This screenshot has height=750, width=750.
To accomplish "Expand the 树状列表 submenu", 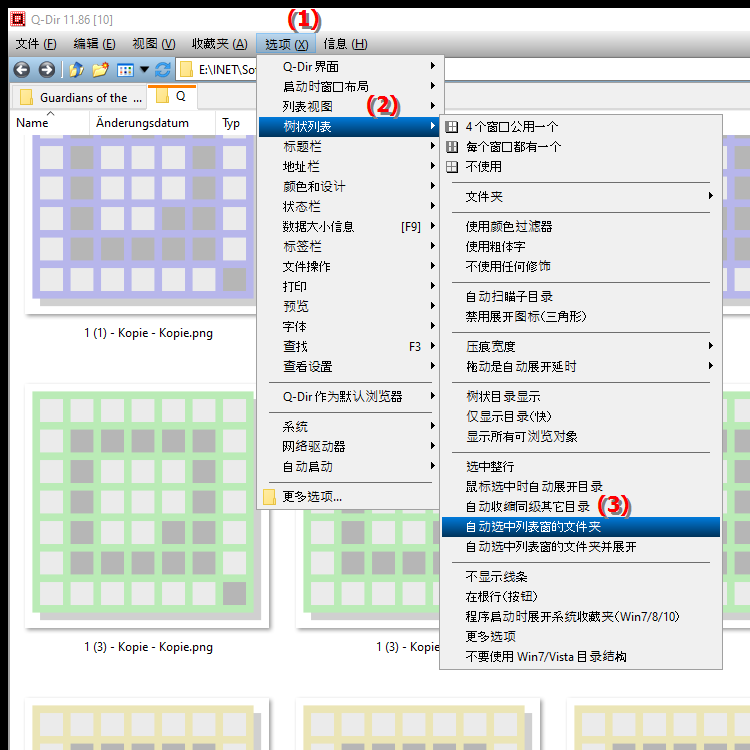I will click(350, 127).
